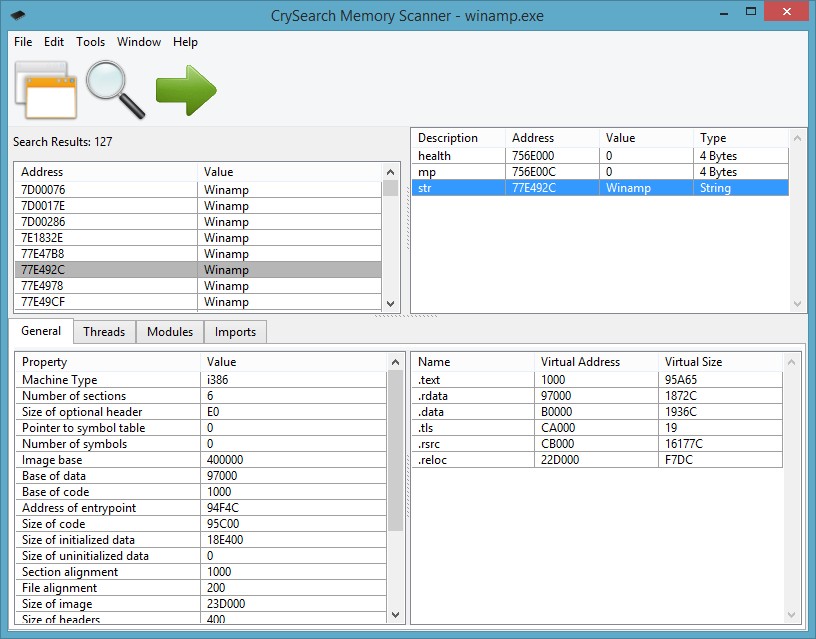Click the app icon in title bar

click(x=20, y=15)
